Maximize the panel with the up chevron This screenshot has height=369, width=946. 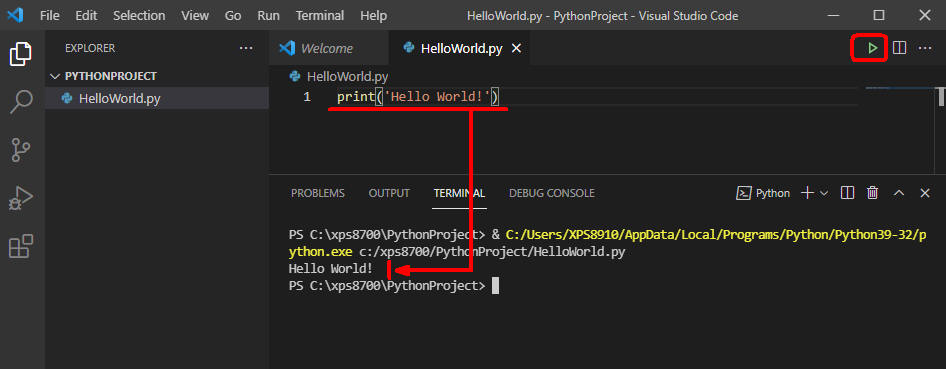tap(899, 193)
